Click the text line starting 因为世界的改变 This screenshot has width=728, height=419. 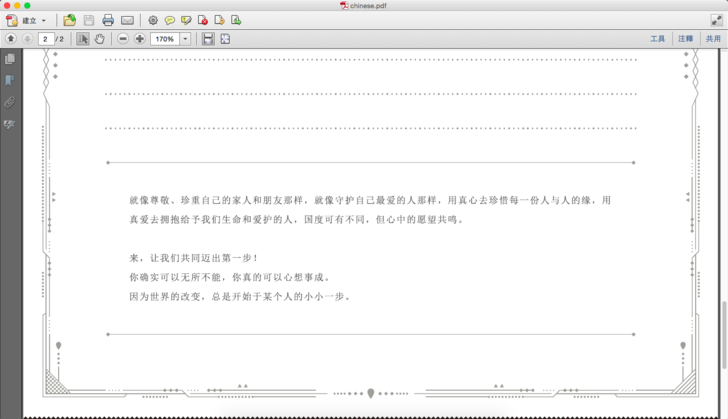click(240, 296)
